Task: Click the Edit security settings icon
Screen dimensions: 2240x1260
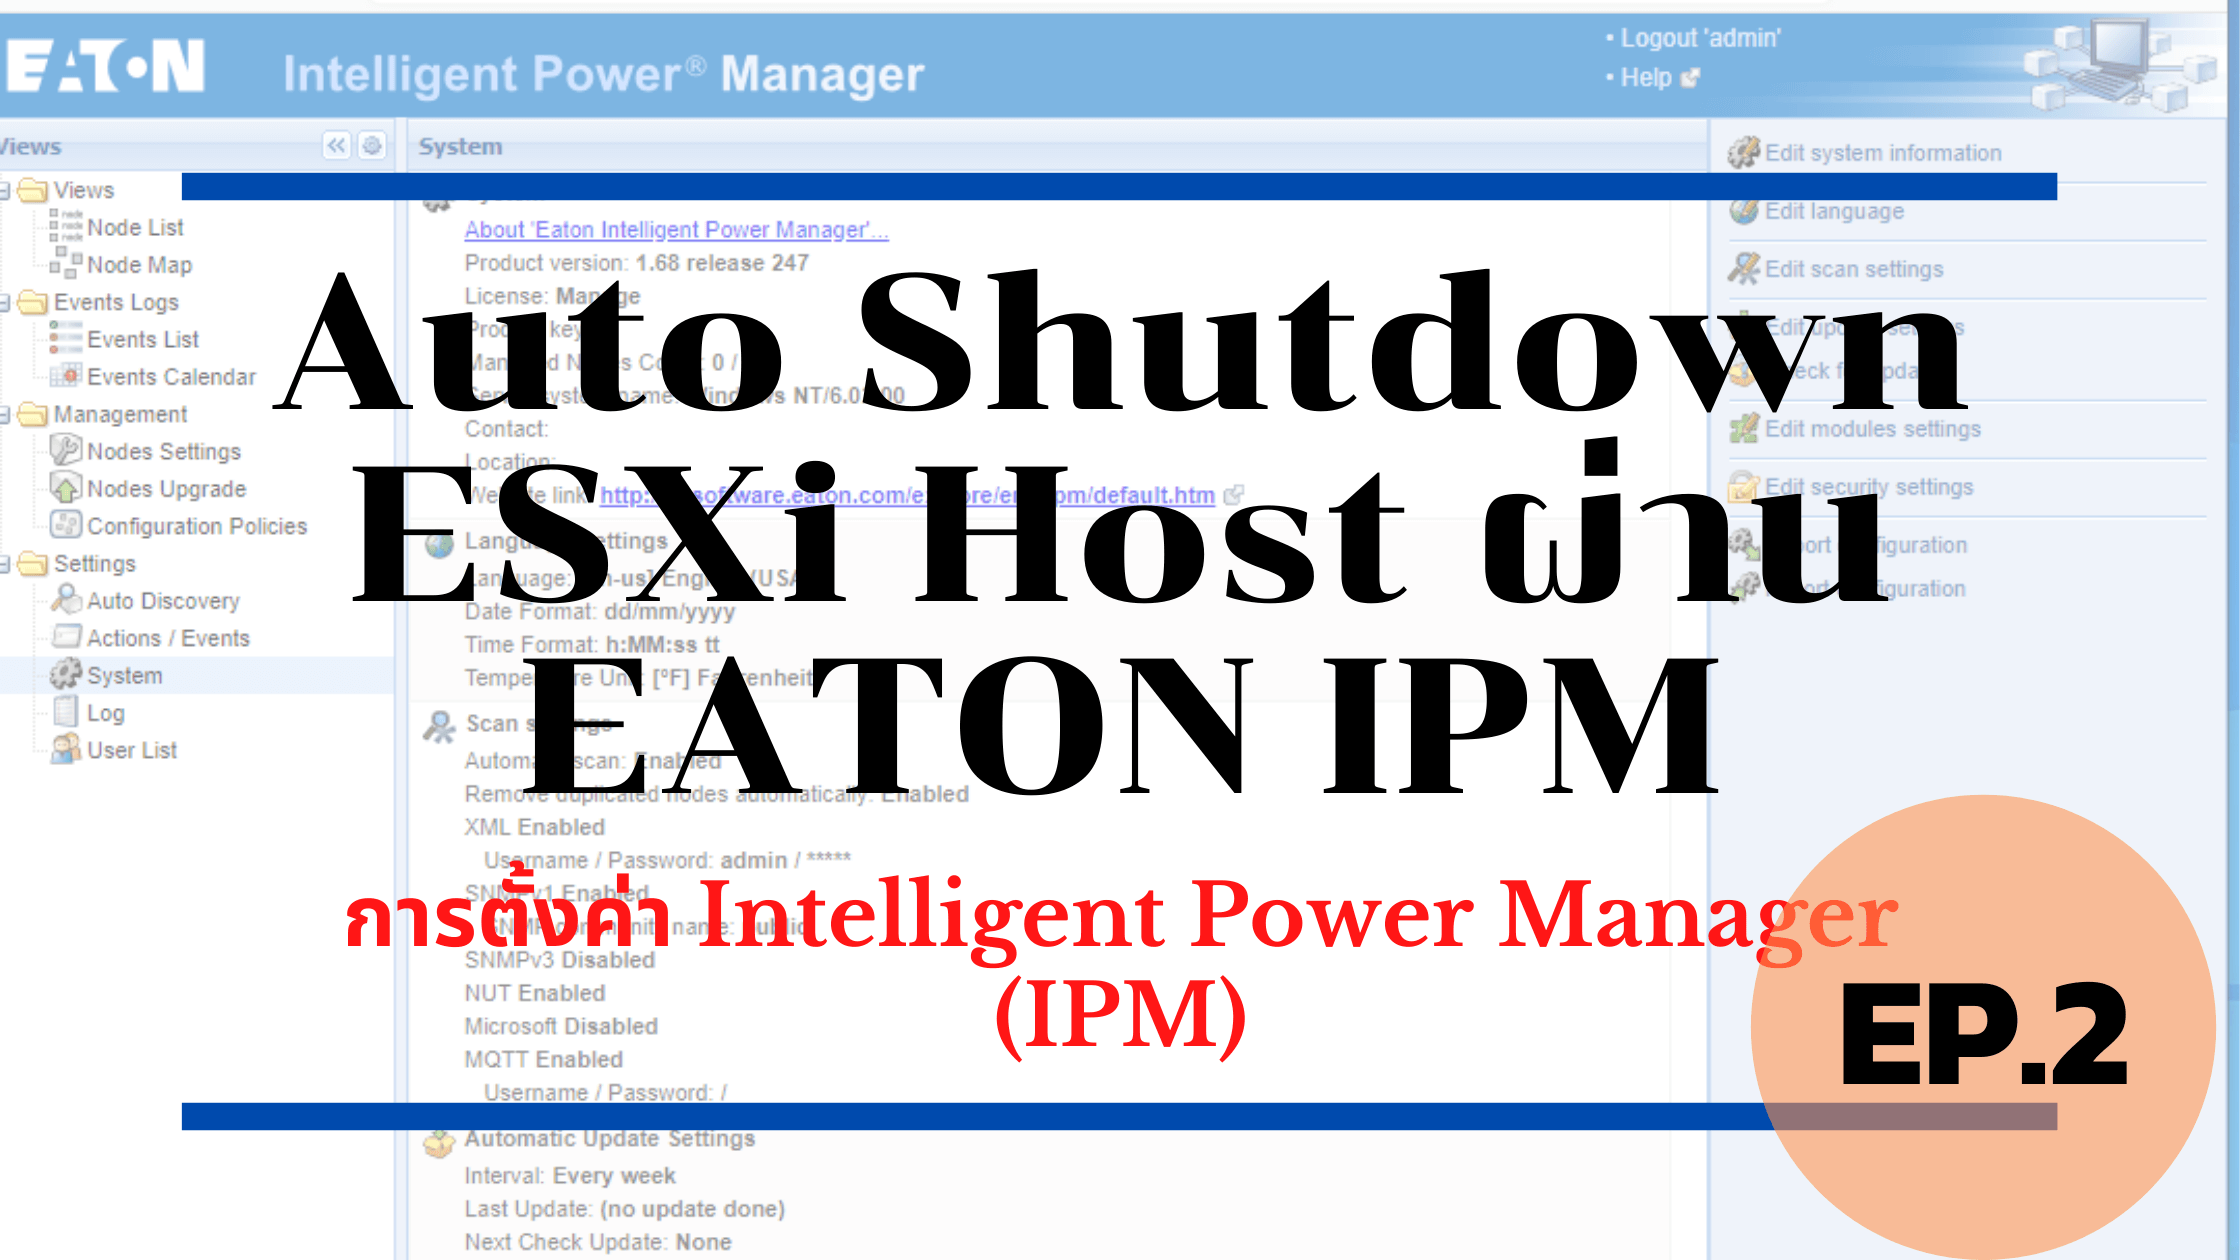Action: point(1744,486)
